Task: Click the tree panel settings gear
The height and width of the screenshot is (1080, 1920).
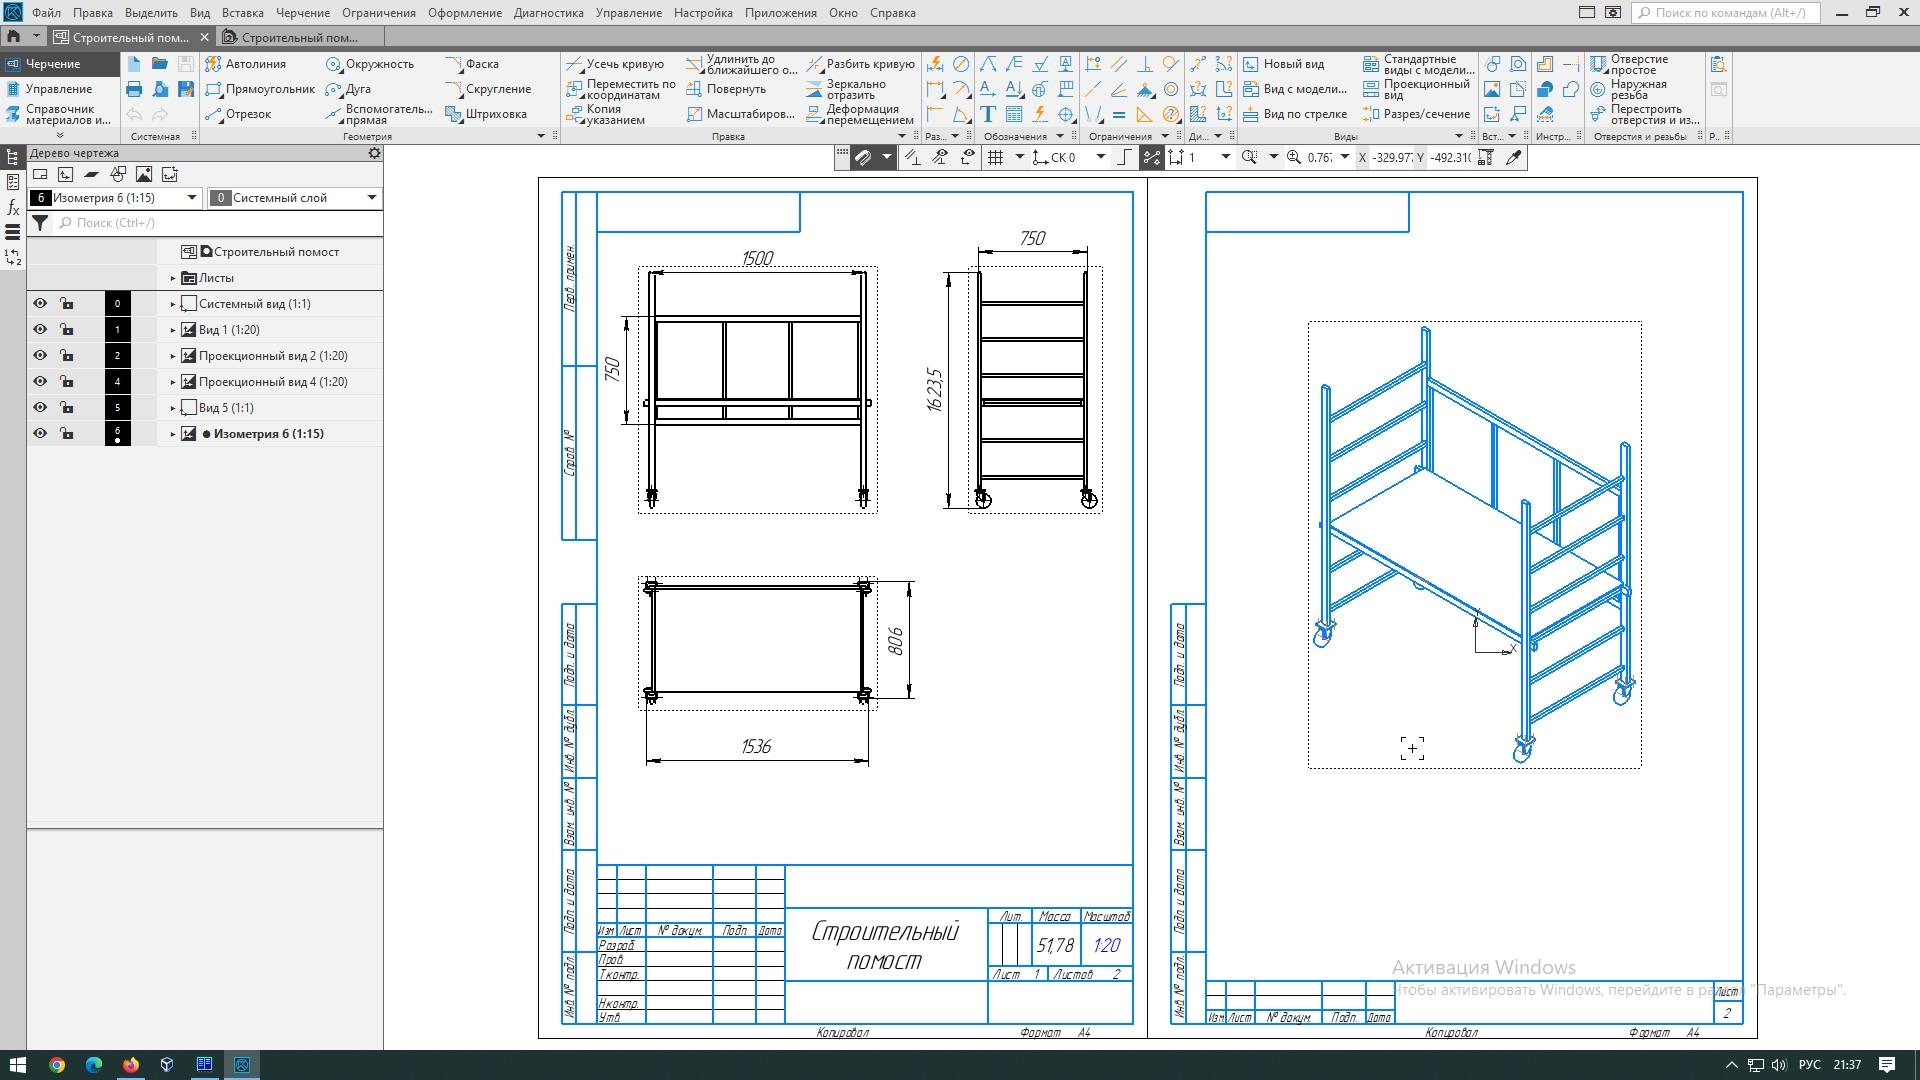Action: tap(374, 153)
